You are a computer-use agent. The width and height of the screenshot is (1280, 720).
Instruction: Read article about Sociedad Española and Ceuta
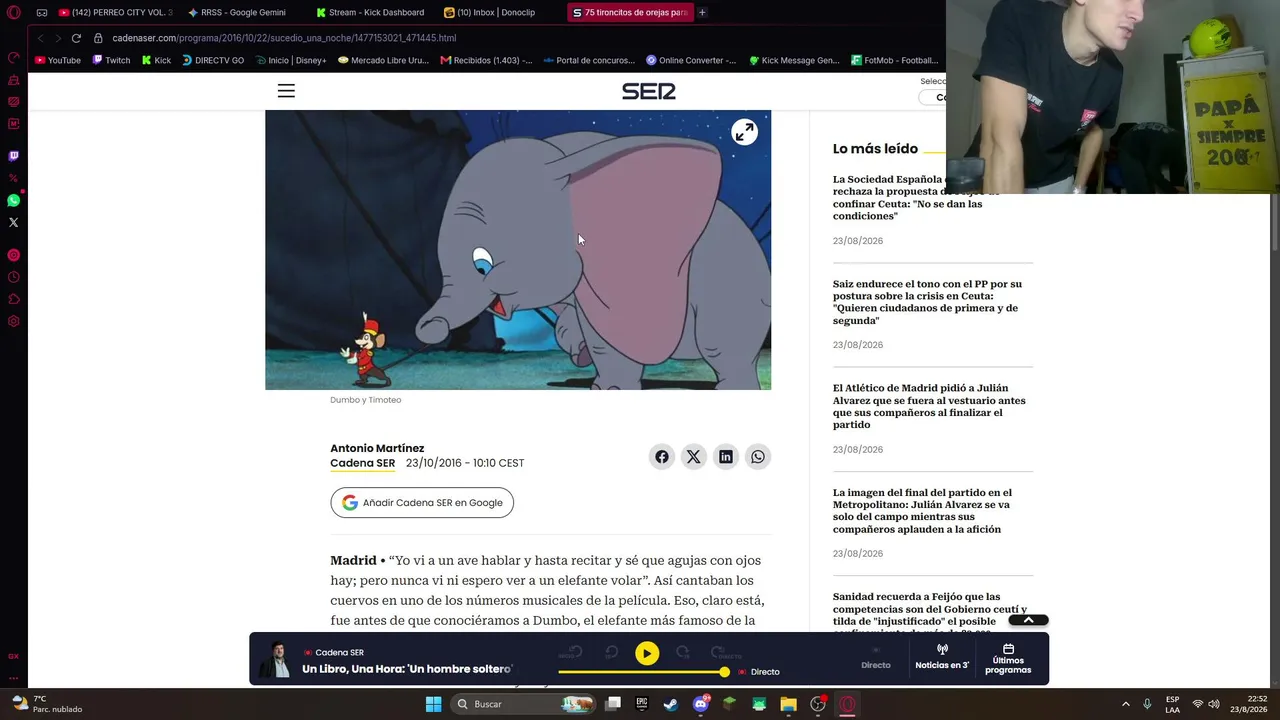(916, 198)
